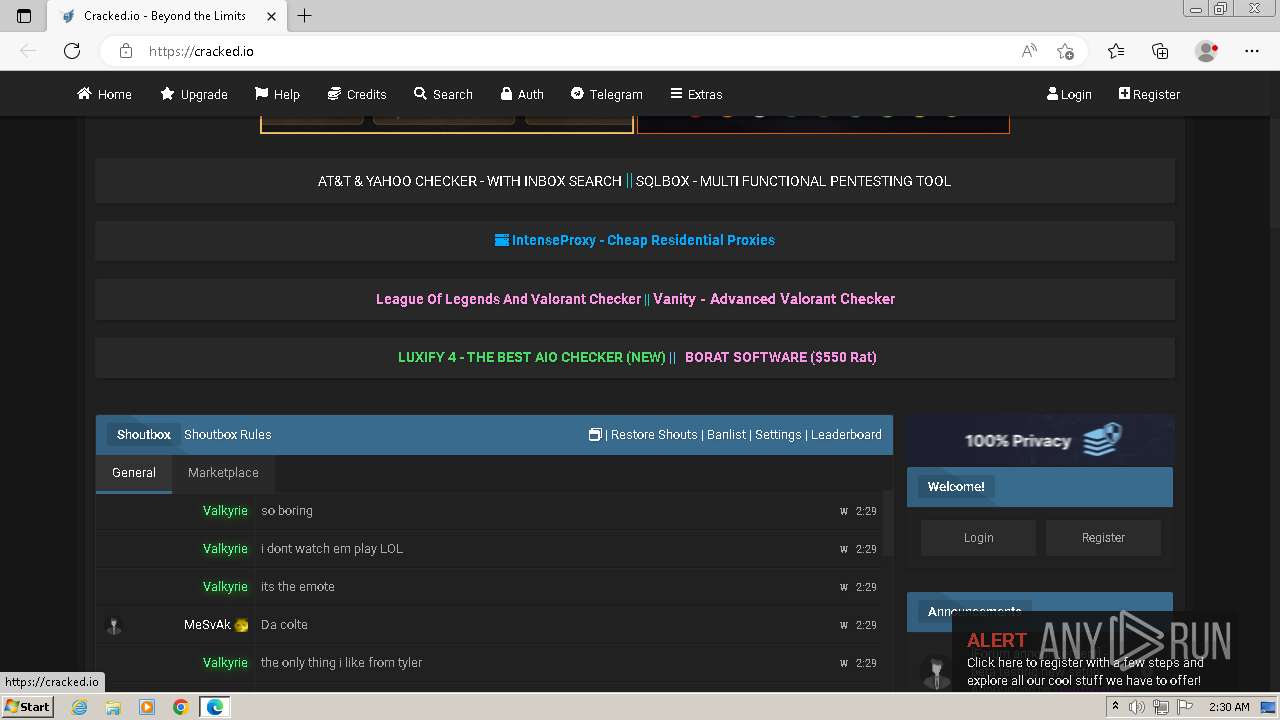Click Register button in Welcome panel
The image size is (1280, 720).
(x=1103, y=538)
